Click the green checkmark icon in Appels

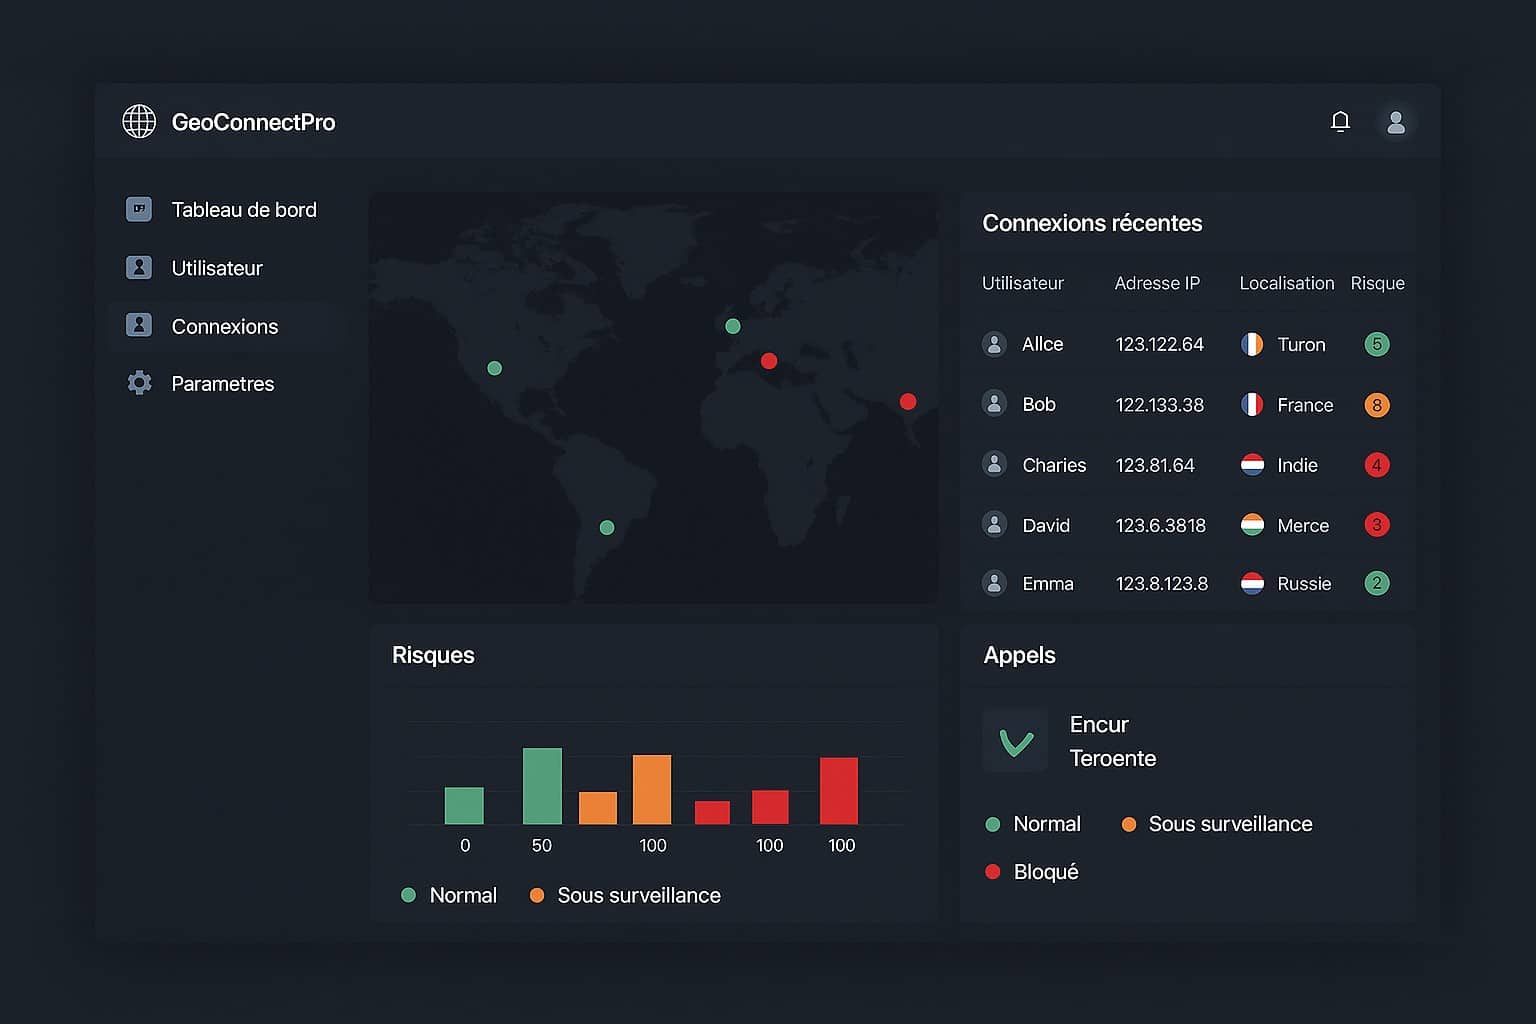coord(1016,741)
